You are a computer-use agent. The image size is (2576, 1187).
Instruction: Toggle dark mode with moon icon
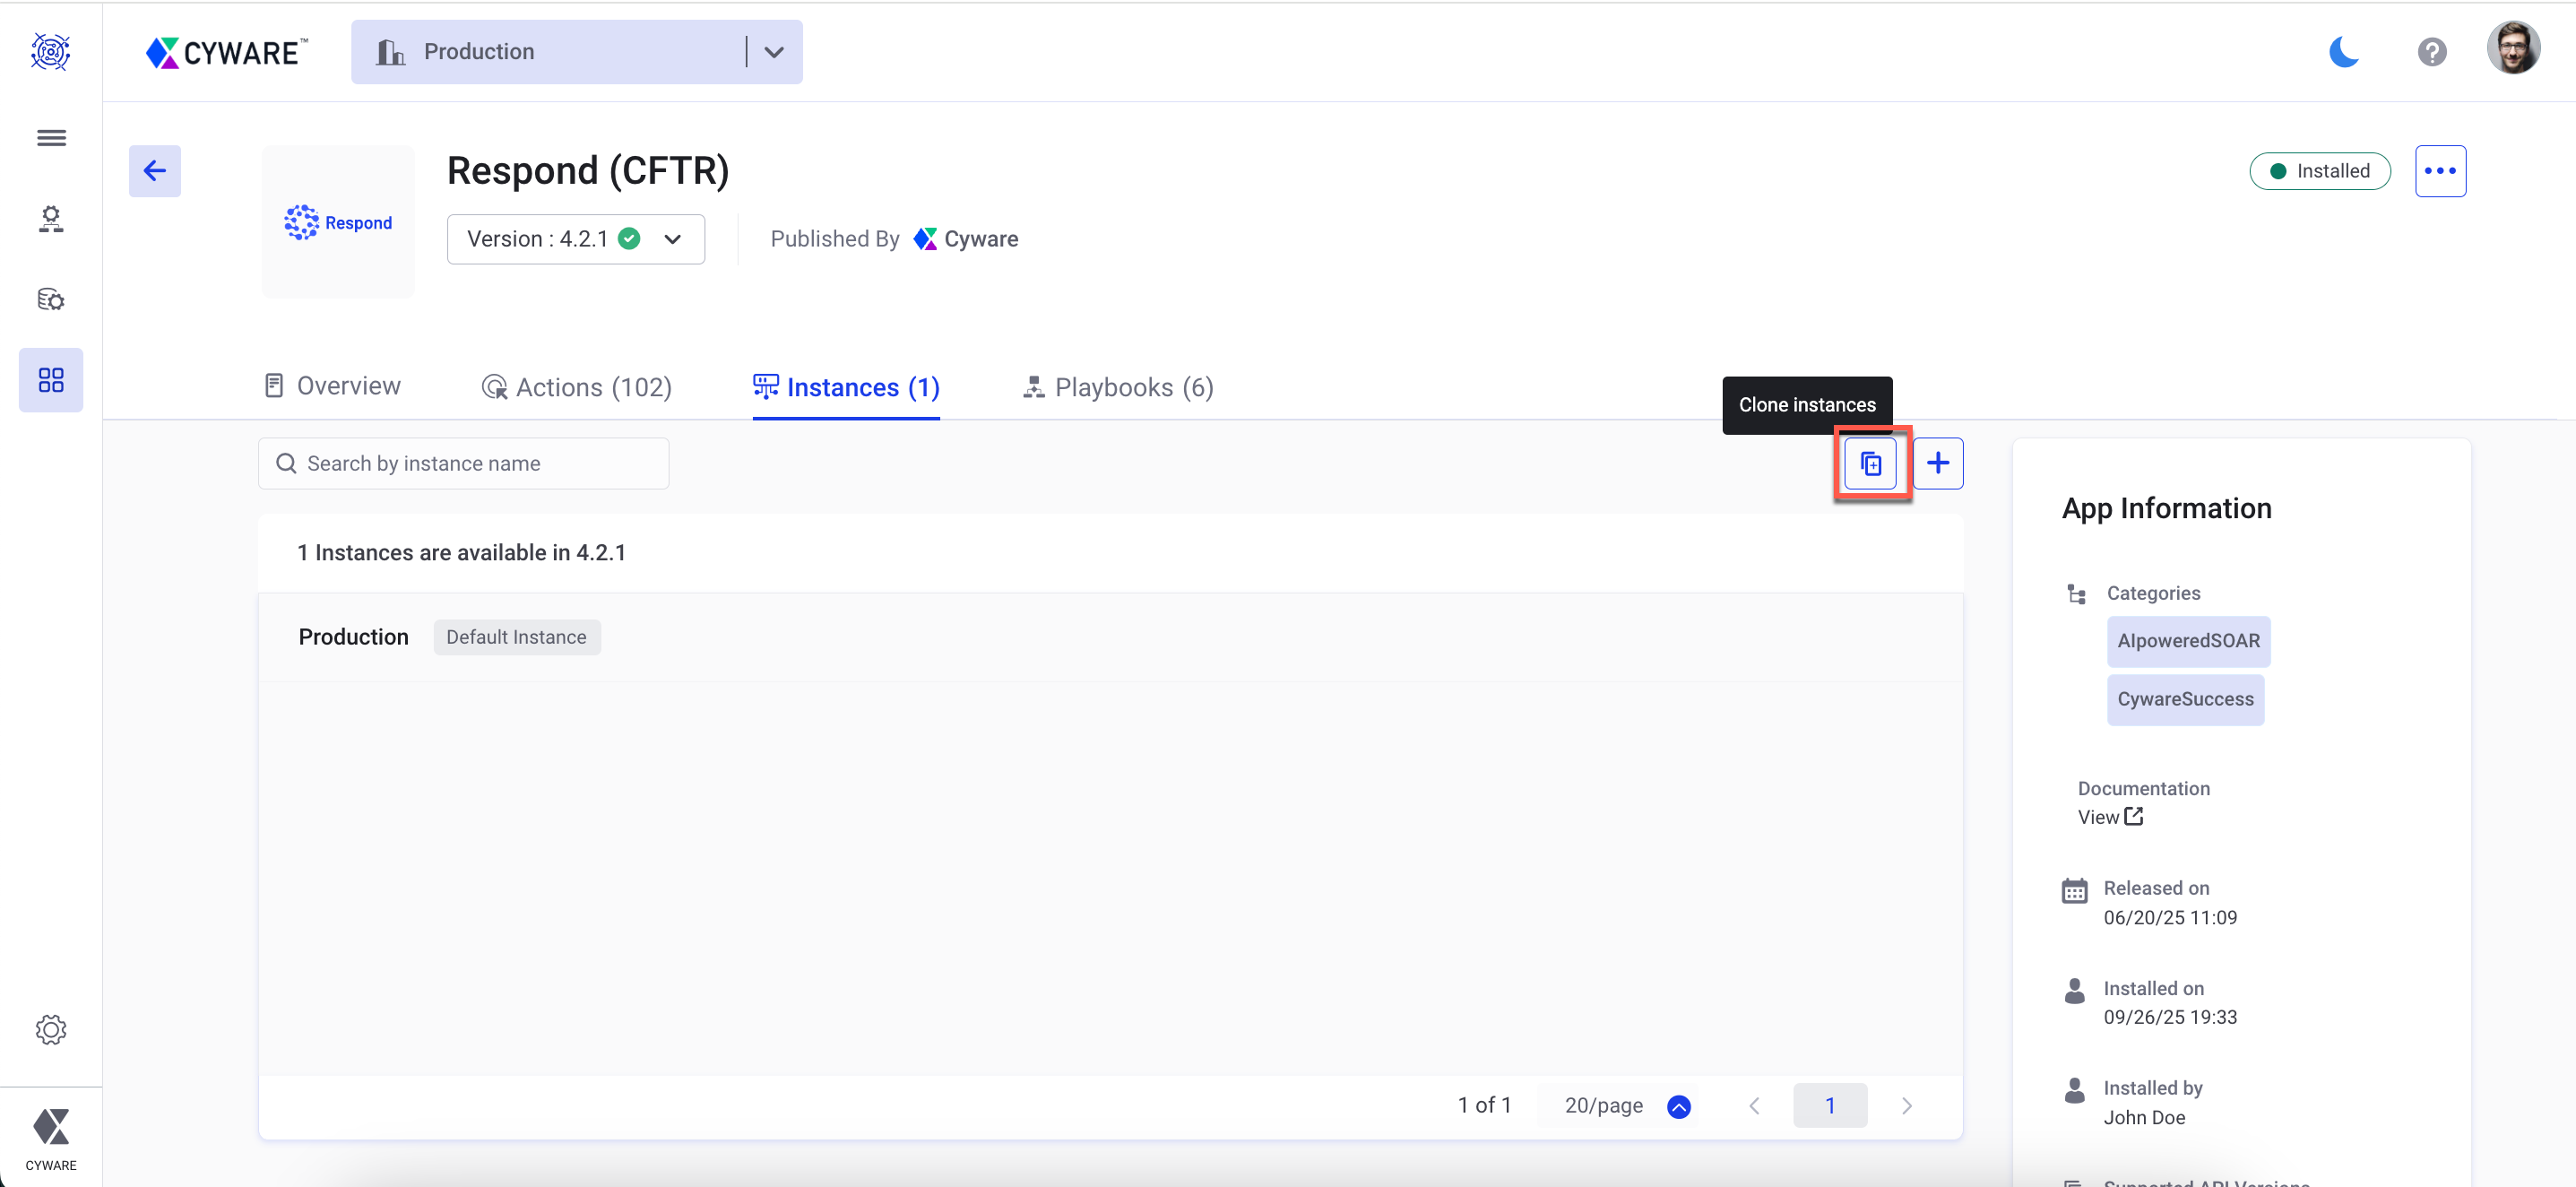[2343, 52]
